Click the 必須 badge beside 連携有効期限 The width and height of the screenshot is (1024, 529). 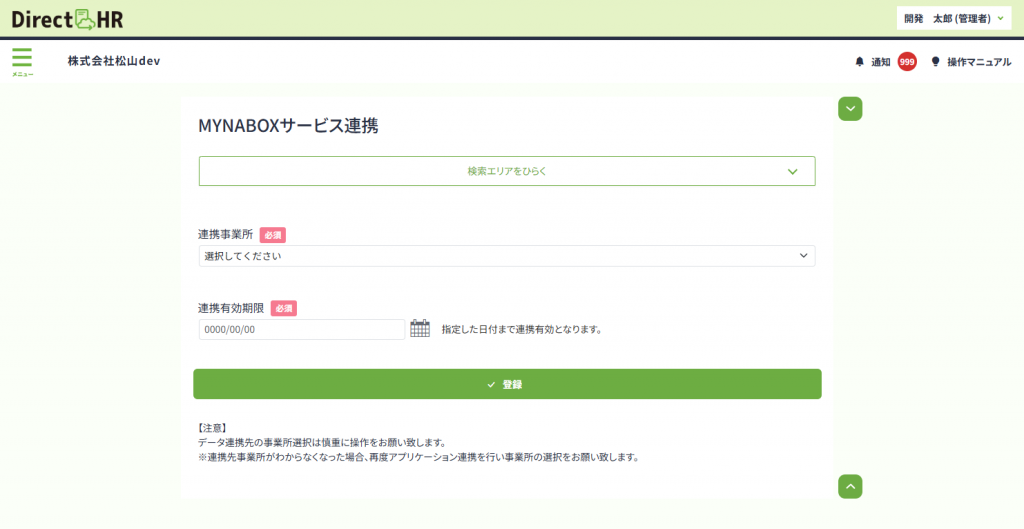(x=283, y=308)
